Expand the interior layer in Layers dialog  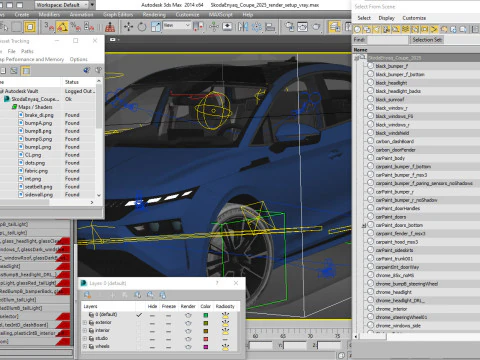(85, 331)
